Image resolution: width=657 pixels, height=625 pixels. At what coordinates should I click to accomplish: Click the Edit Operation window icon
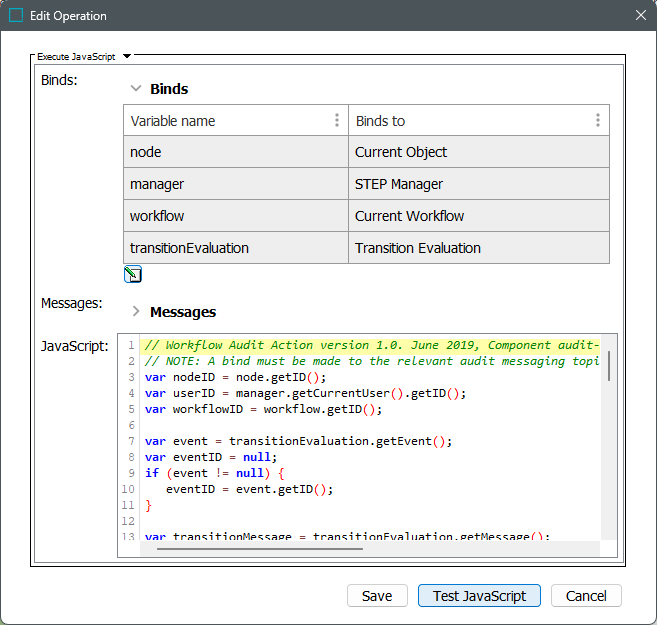17,15
